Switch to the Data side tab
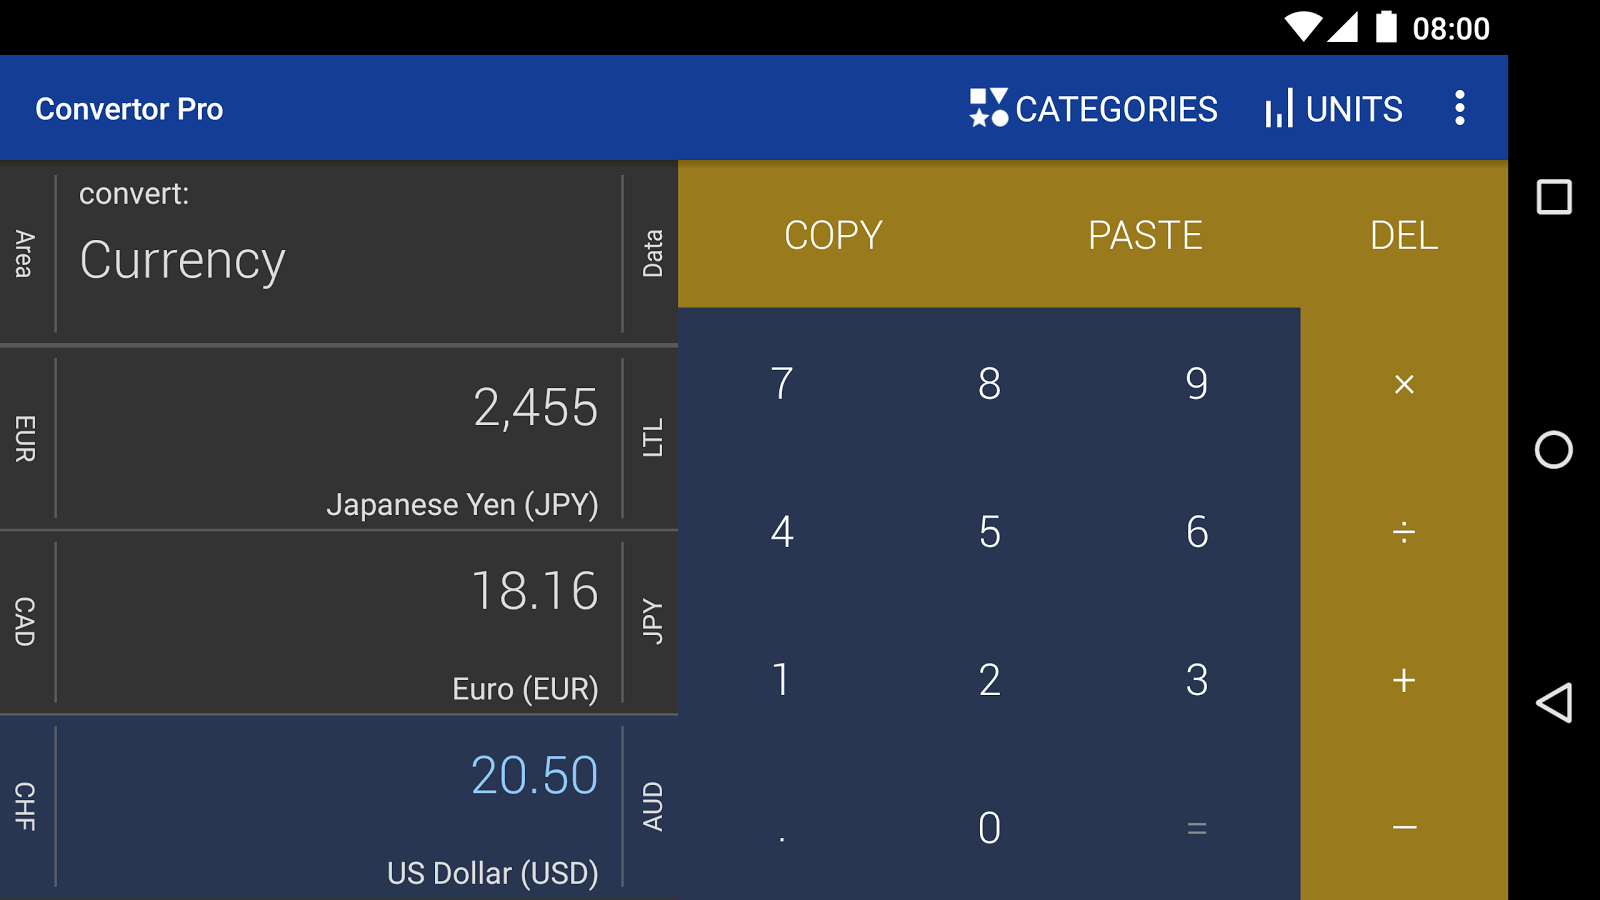This screenshot has width=1600, height=900. coord(652,254)
